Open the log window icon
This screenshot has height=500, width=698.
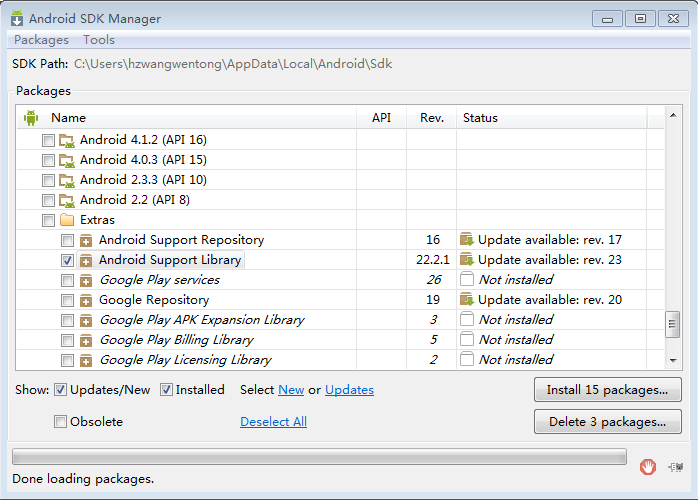(676, 467)
